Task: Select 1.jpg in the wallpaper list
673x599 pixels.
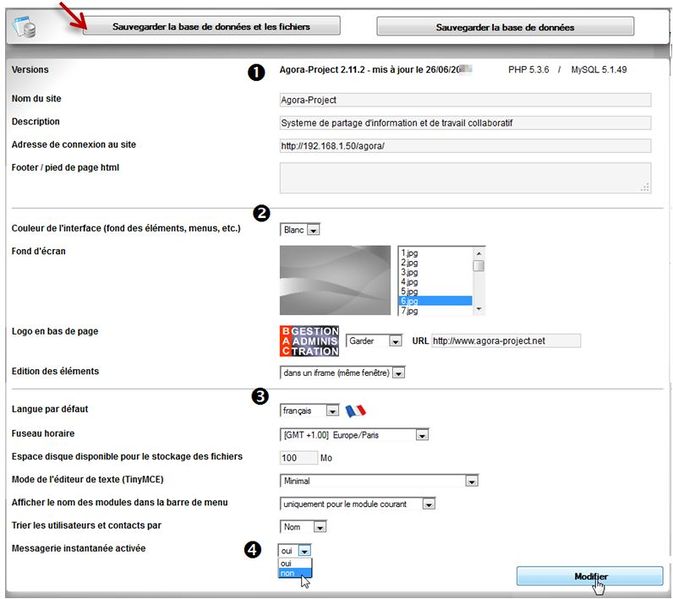Action: click(436, 253)
